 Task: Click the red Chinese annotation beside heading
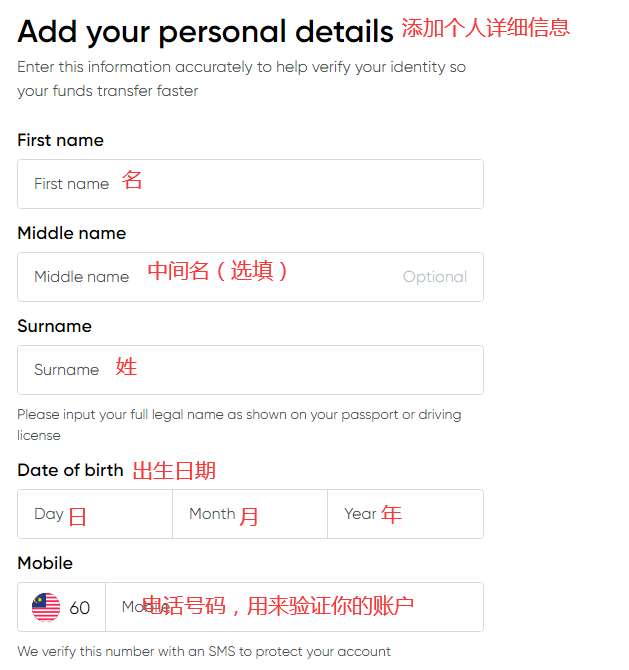click(485, 28)
